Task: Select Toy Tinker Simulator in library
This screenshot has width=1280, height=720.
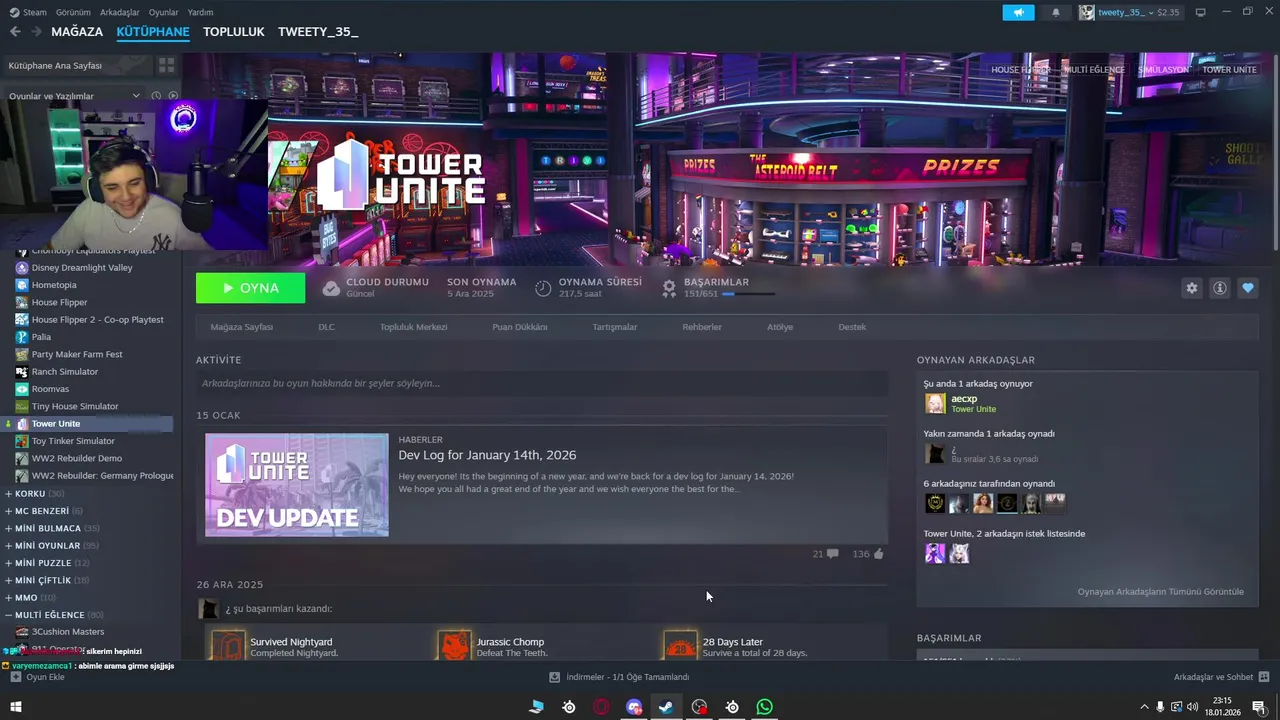Action: [73, 441]
